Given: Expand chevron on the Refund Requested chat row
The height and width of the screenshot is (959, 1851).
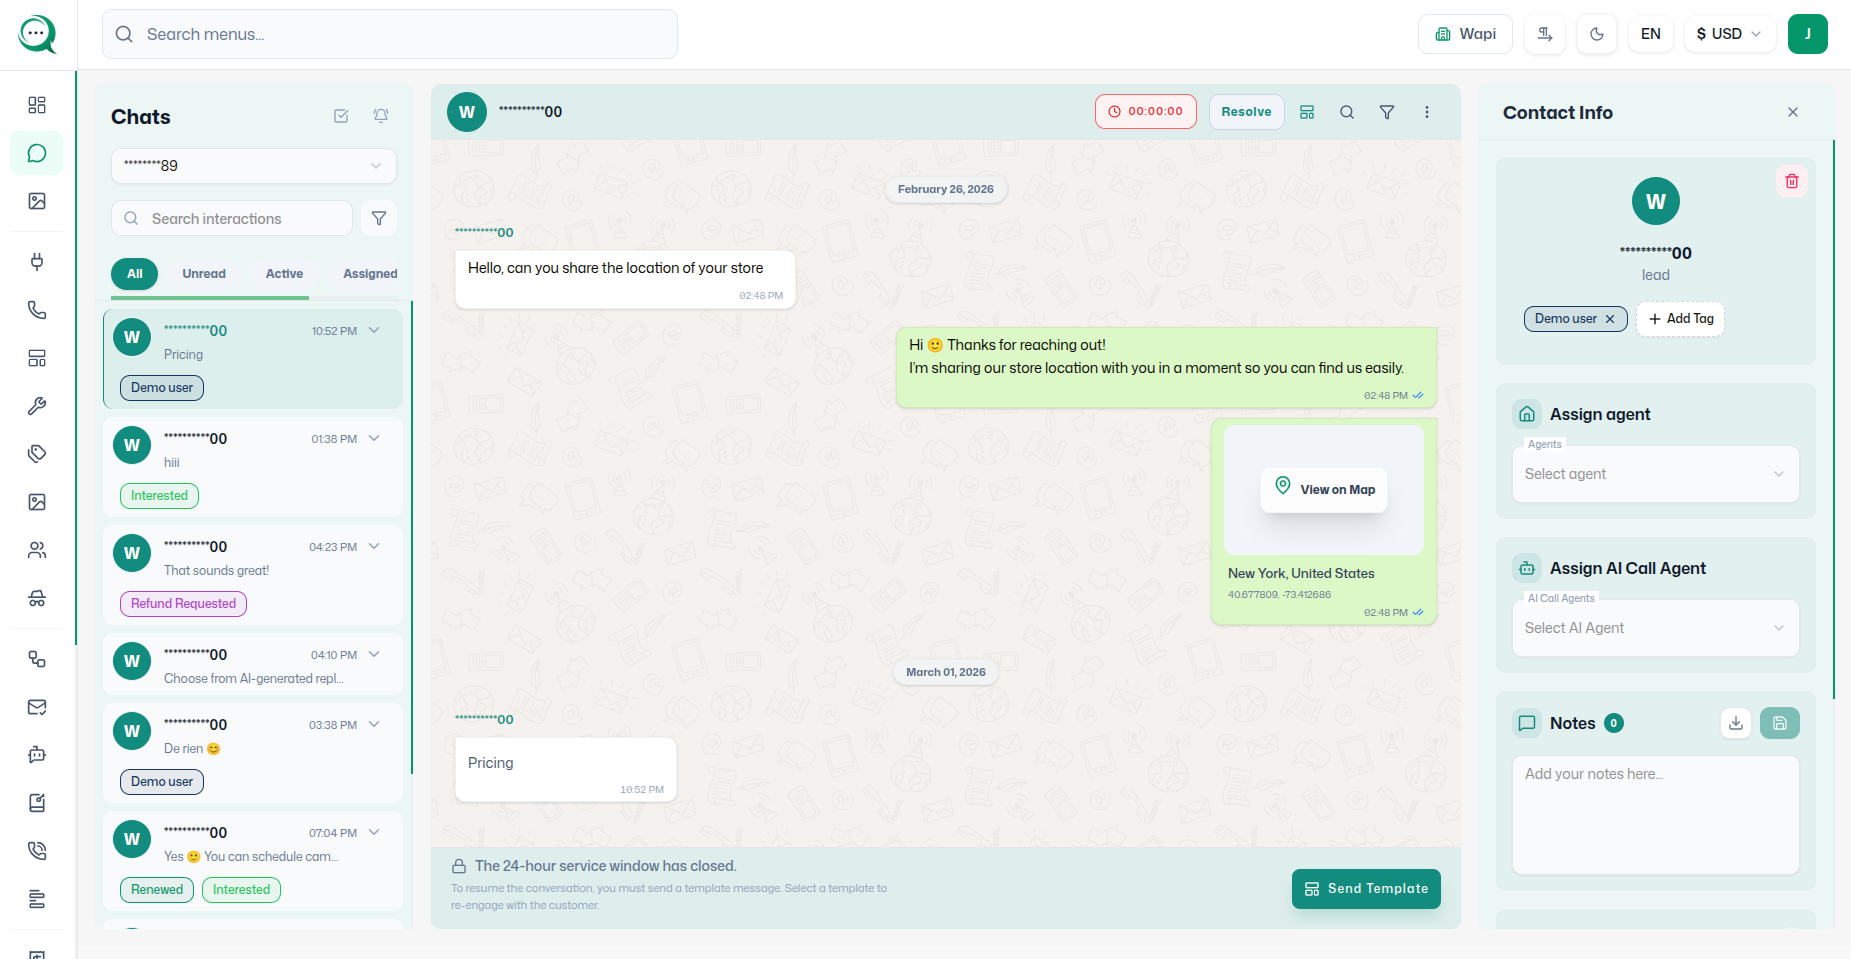Looking at the screenshot, I should coord(375,546).
